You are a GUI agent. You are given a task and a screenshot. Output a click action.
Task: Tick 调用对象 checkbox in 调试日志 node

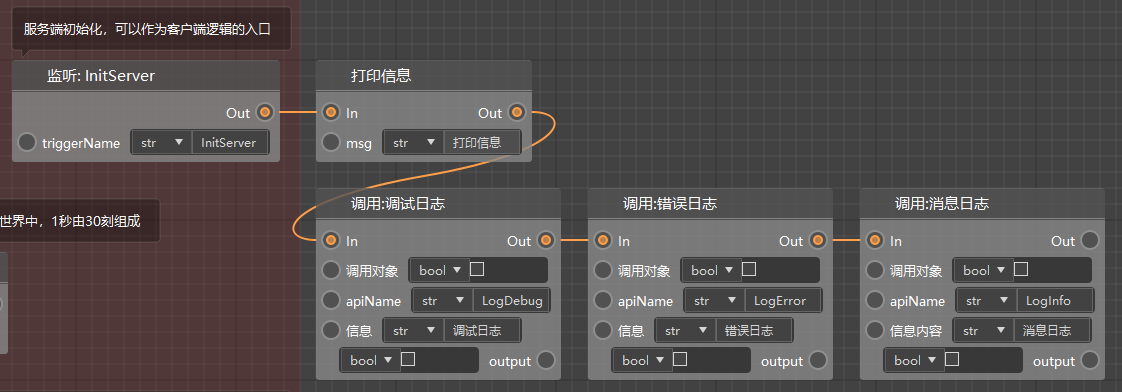477,270
